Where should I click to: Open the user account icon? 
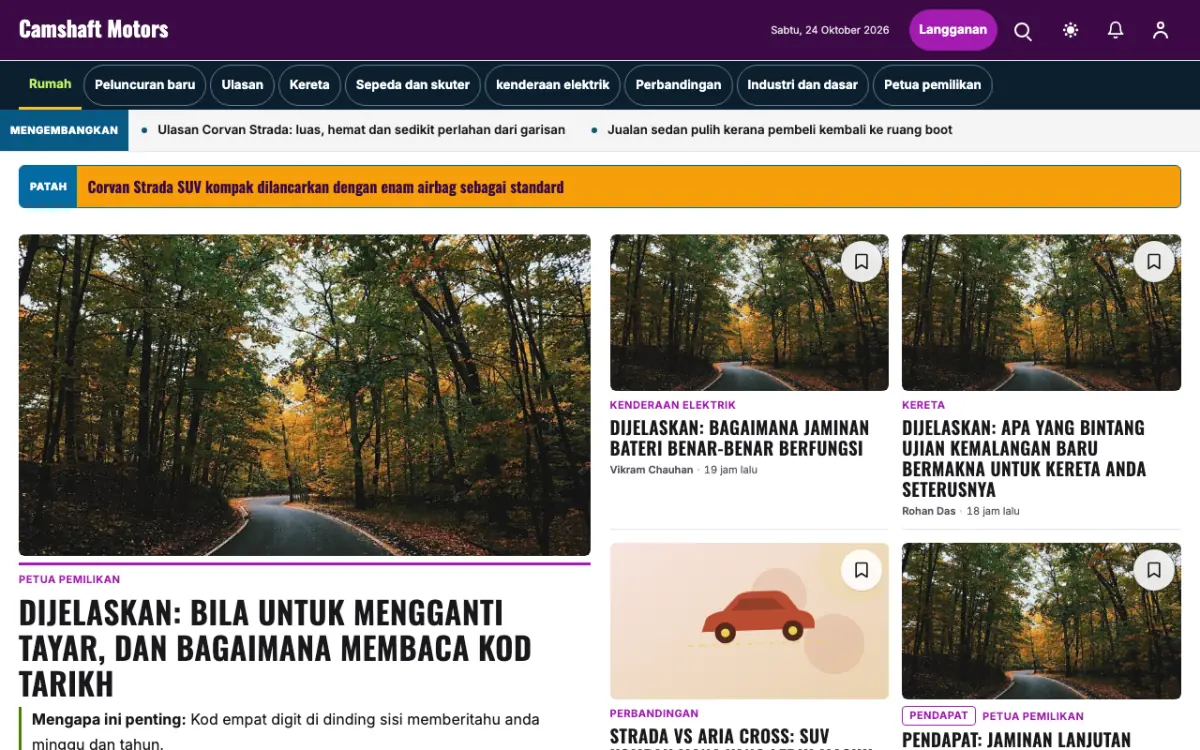[1160, 30]
